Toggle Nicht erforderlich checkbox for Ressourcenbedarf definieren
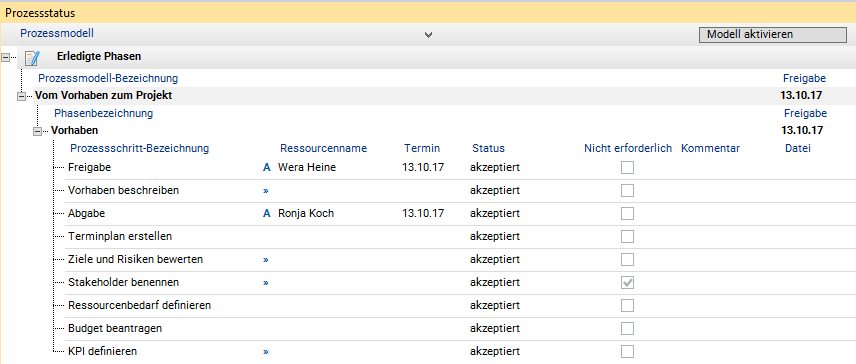Screen dimensions: 856x364 point(628,305)
